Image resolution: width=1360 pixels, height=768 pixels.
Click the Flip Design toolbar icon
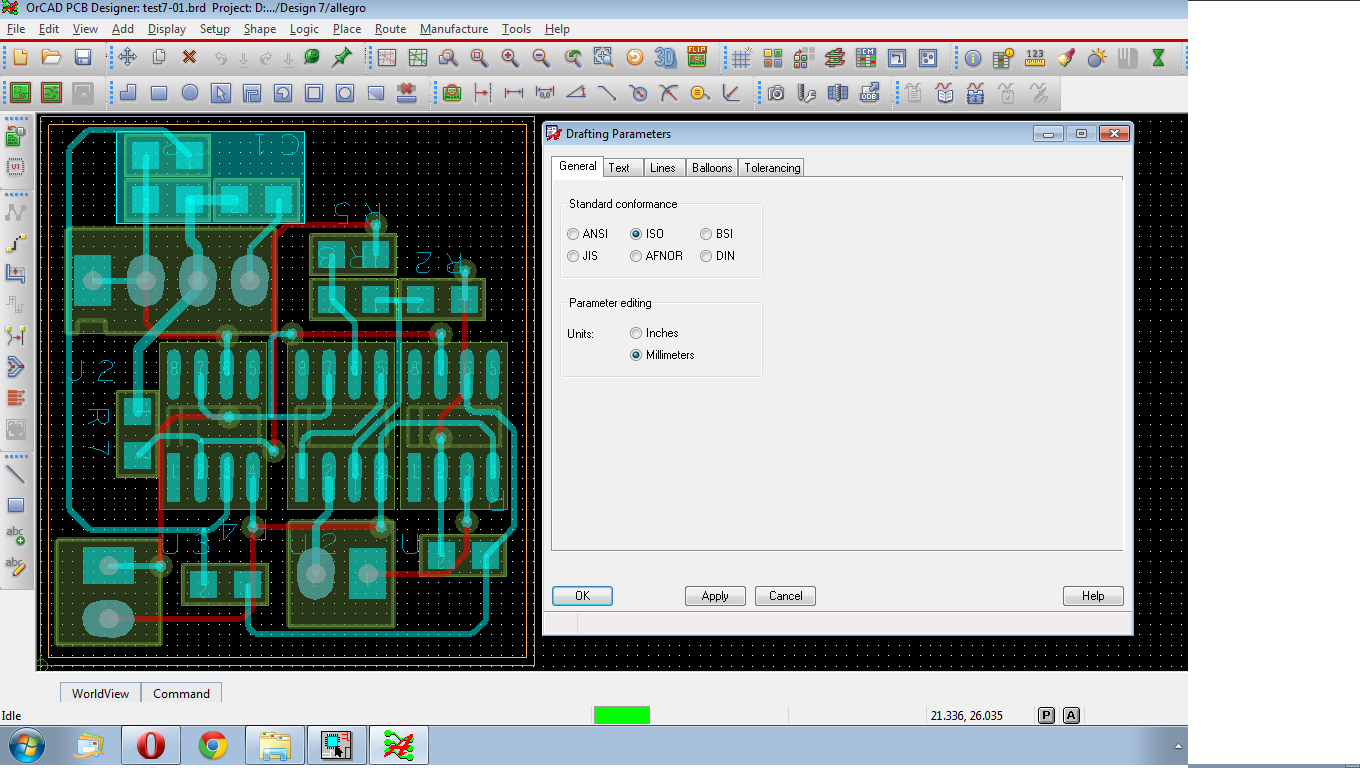point(697,58)
